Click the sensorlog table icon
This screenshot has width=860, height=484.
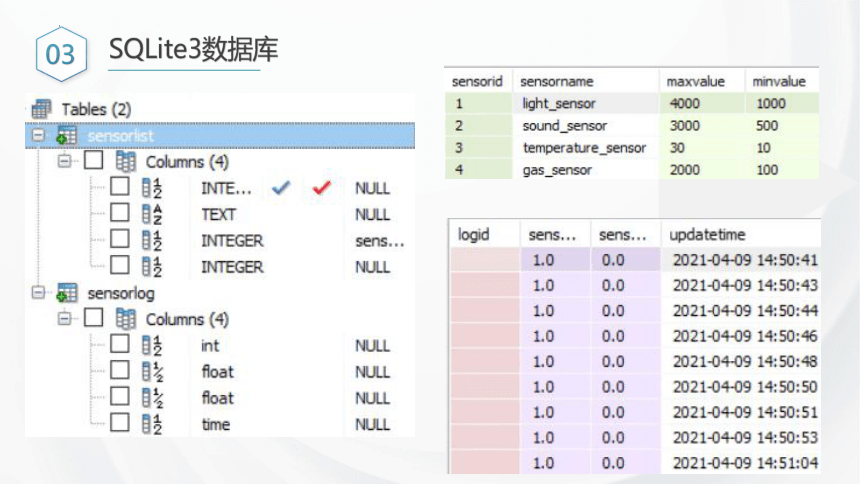(x=66, y=293)
